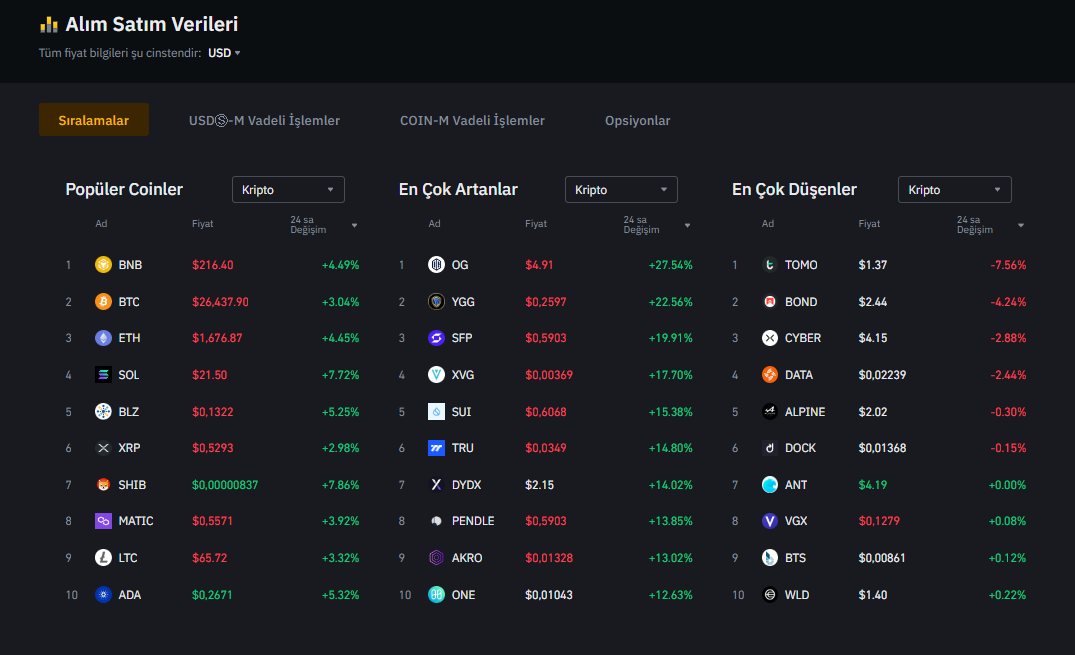The image size is (1075, 655).
Task: Sort Popüler Coinler by 24 sa Değişim
Action: 323,225
